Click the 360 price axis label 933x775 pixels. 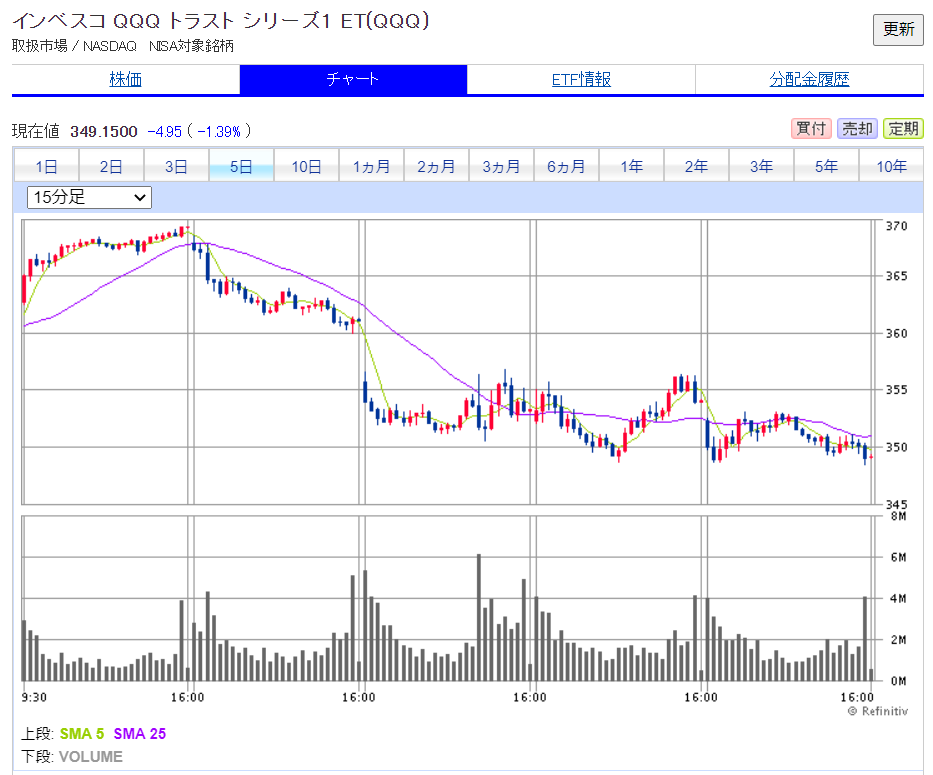pos(897,333)
